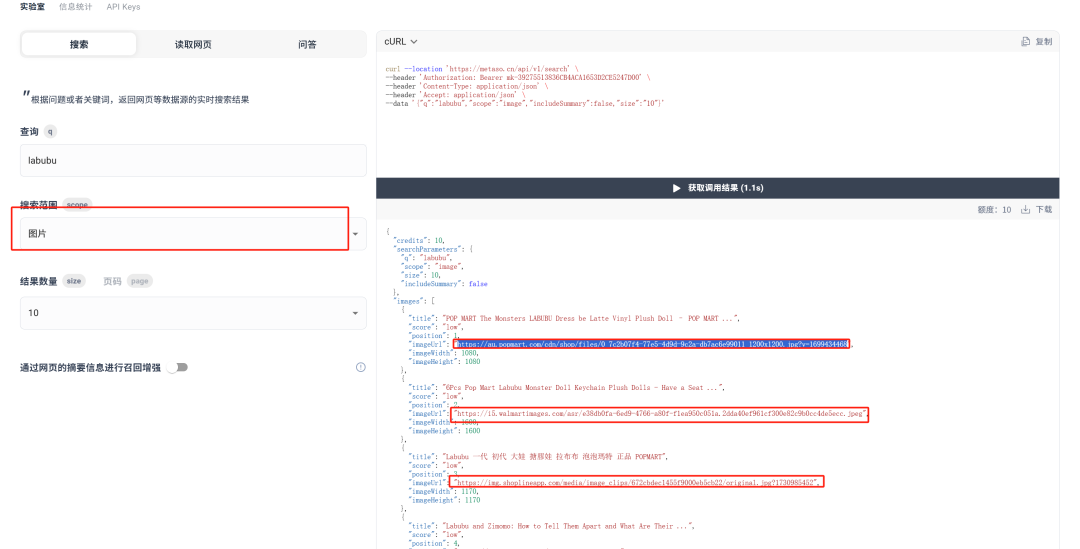Click the title "POP MART The Monsters LABUBU Dress"
Screen dimensions: 1080x549
click(x=593, y=318)
